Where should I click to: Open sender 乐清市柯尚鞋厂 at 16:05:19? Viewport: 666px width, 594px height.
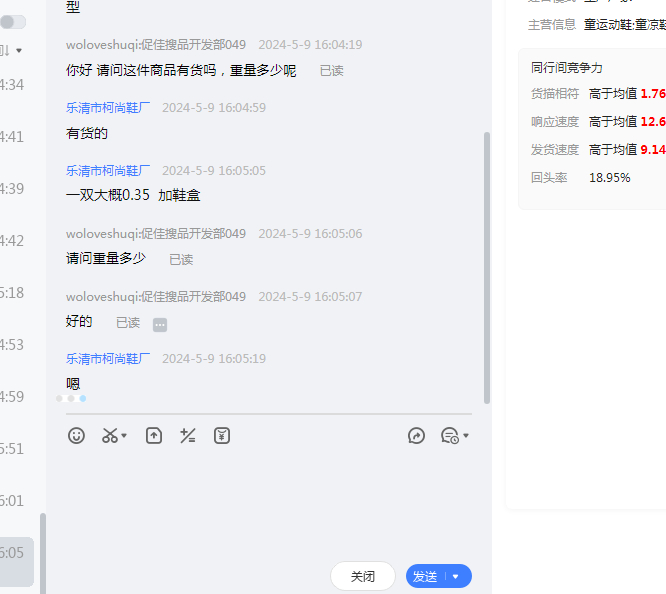pyautogui.click(x=108, y=359)
